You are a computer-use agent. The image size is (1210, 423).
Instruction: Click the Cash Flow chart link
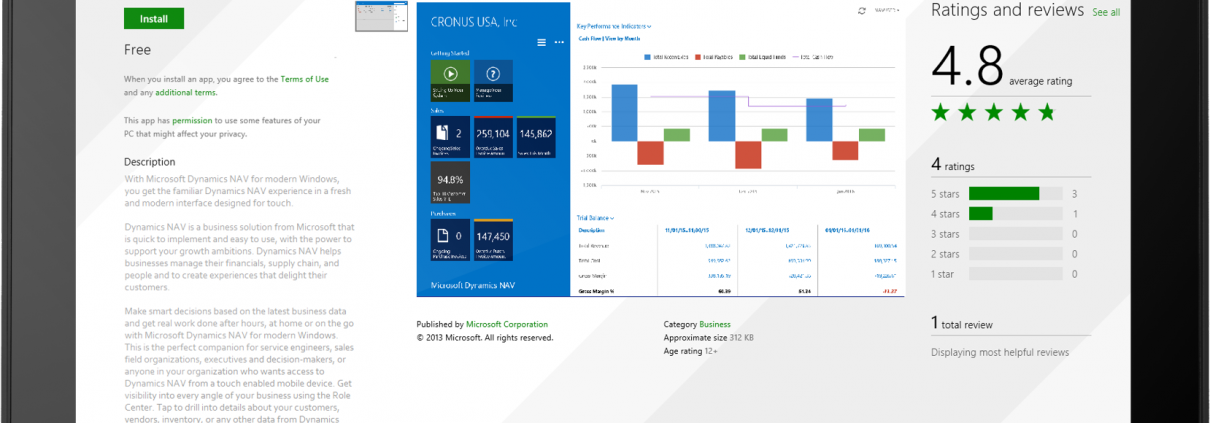point(588,38)
